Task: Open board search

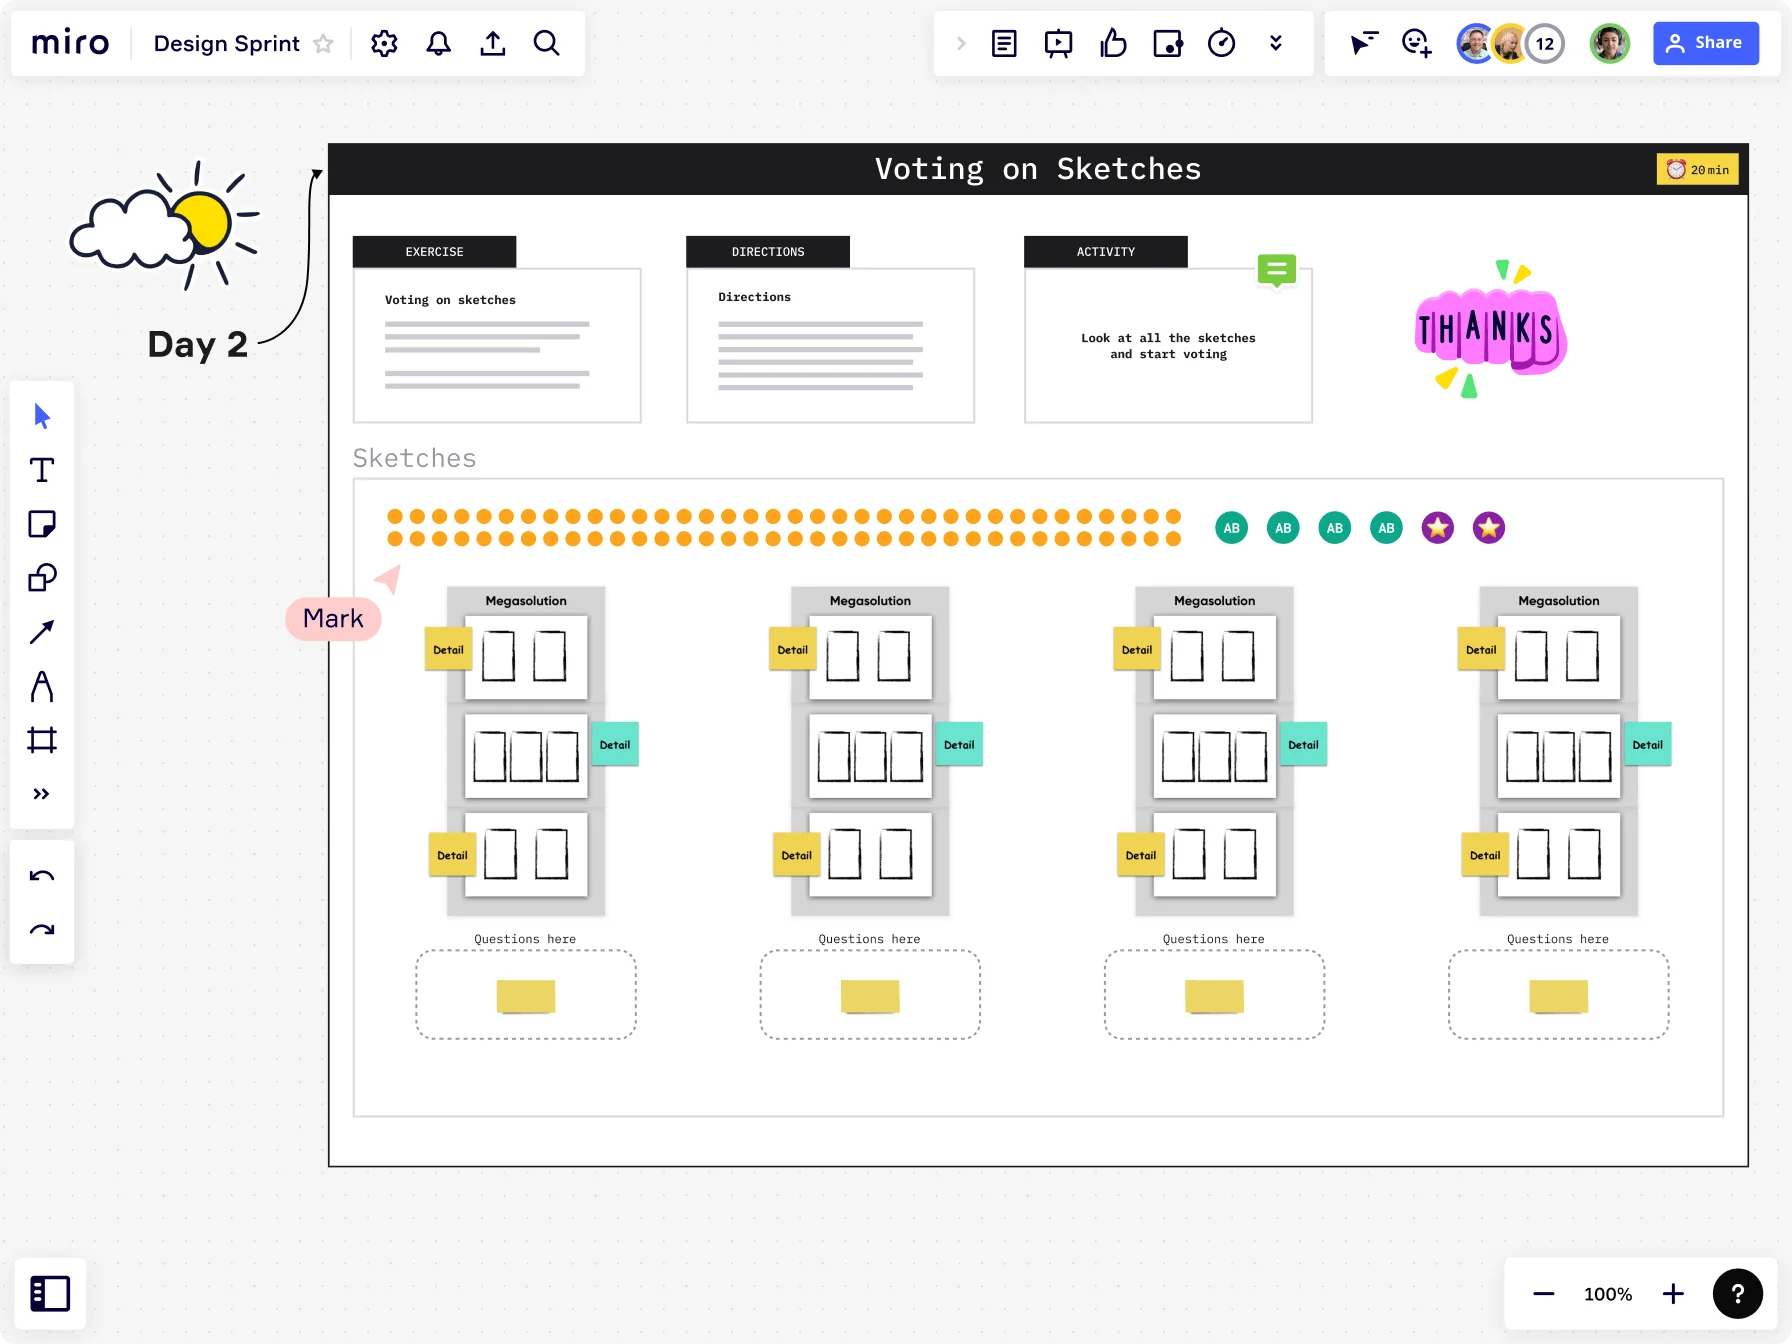Action: (x=546, y=43)
